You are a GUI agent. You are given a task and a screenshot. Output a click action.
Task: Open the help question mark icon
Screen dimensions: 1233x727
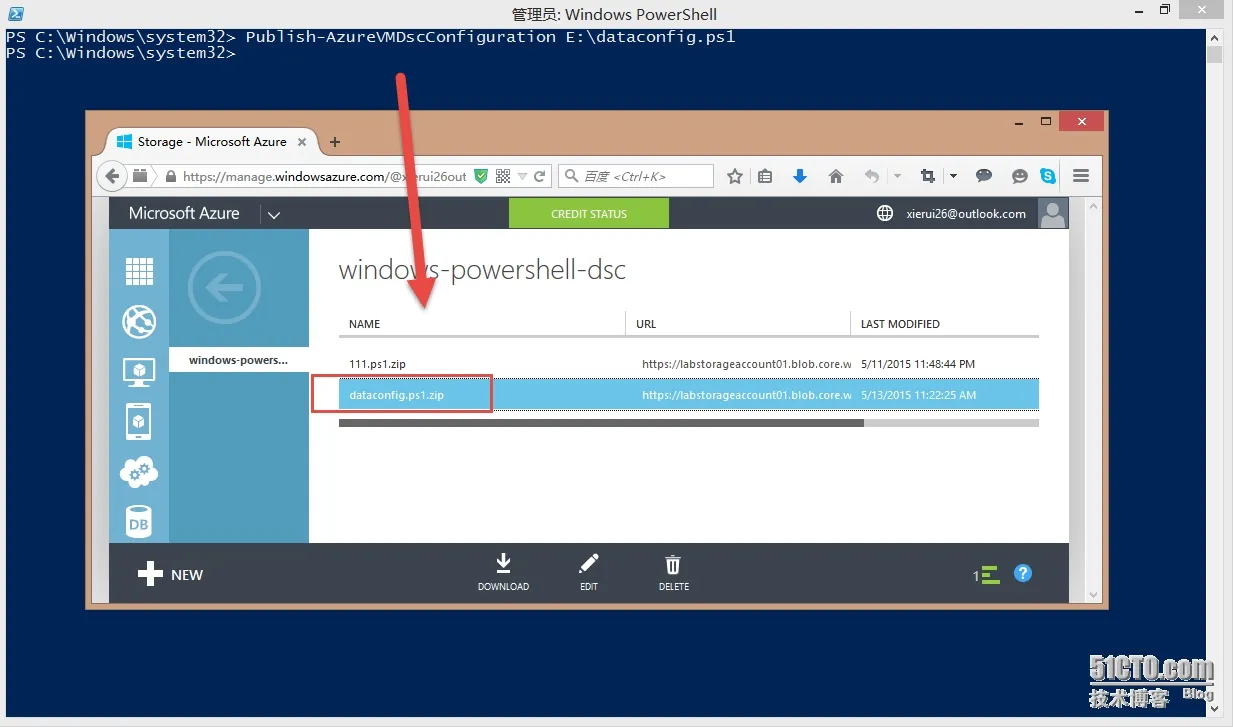(x=1022, y=573)
